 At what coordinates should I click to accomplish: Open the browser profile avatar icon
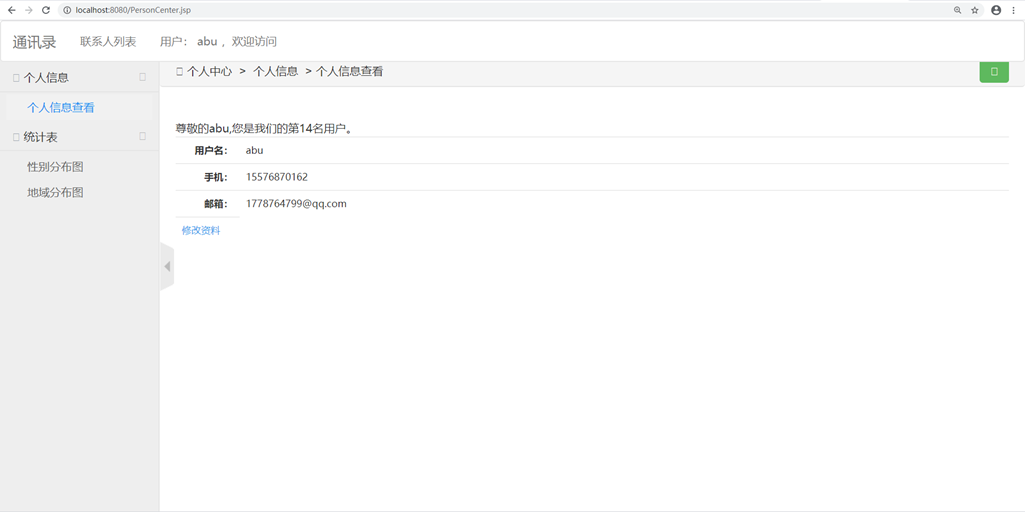[x=996, y=10]
